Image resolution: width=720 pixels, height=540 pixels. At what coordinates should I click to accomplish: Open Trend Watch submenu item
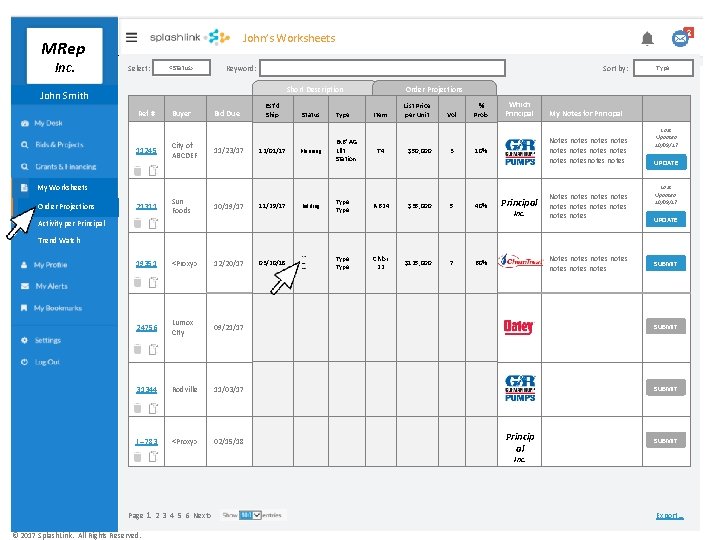pos(59,240)
